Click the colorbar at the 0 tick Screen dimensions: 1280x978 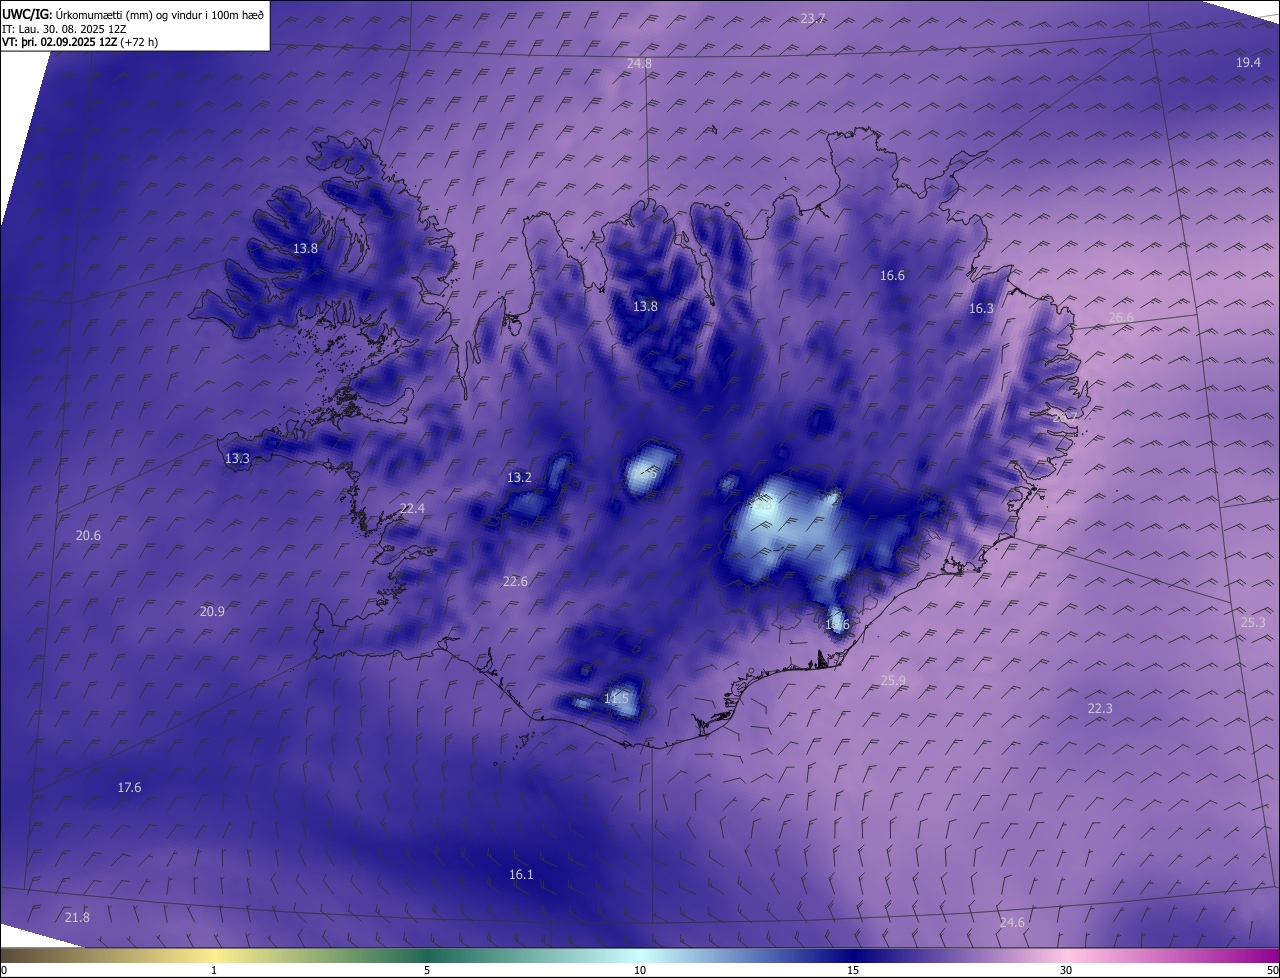tap(3, 970)
